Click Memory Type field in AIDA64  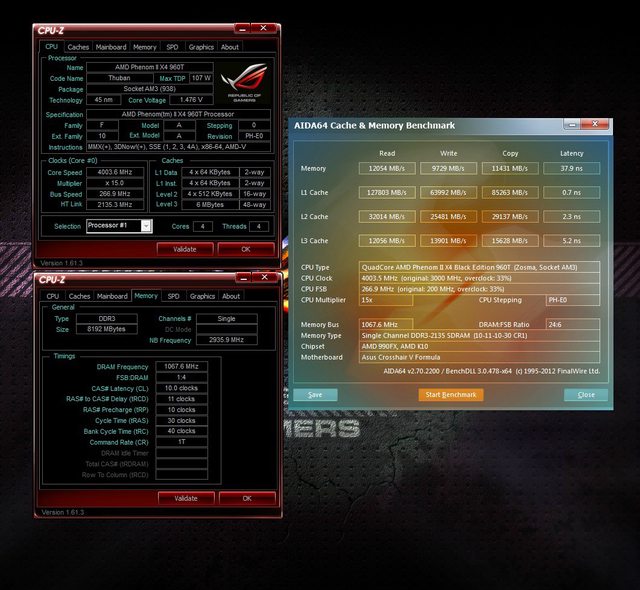[x=479, y=335]
